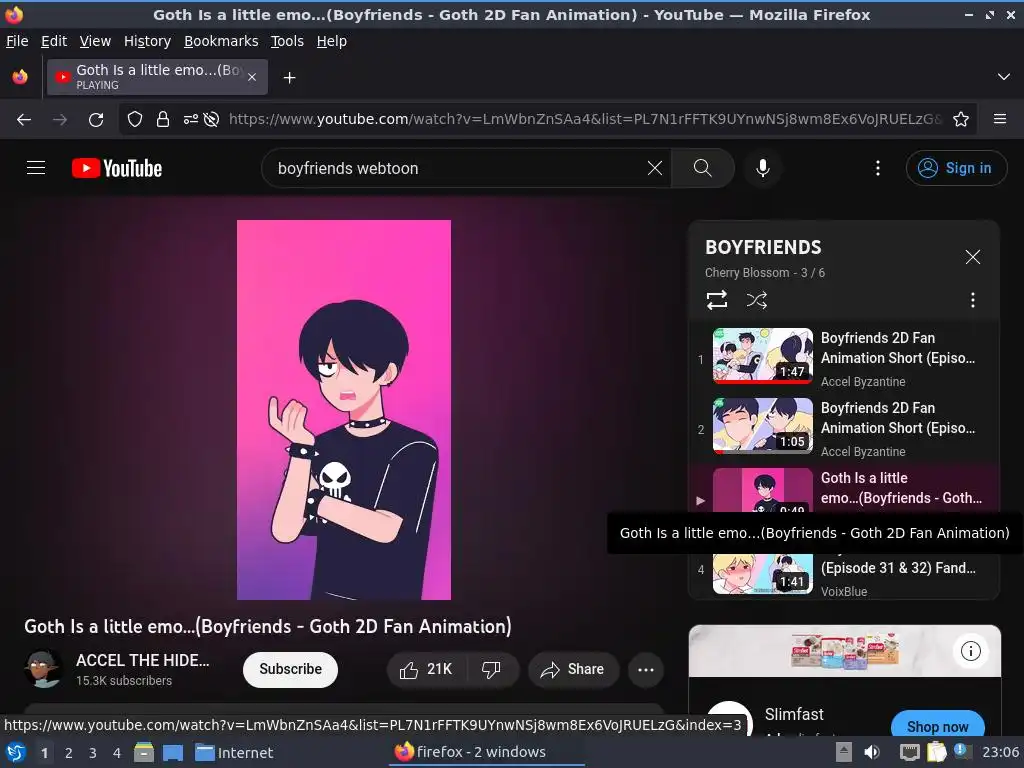The height and width of the screenshot is (768, 1024).
Task: View site security padlock info
Action: pos(163,120)
